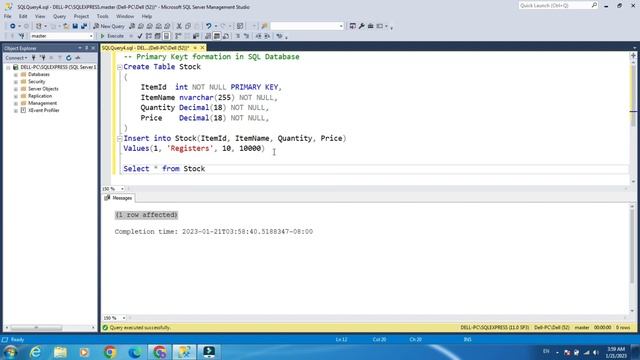Open the View menu
This screenshot has height=360, width=640.
click(40, 16)
